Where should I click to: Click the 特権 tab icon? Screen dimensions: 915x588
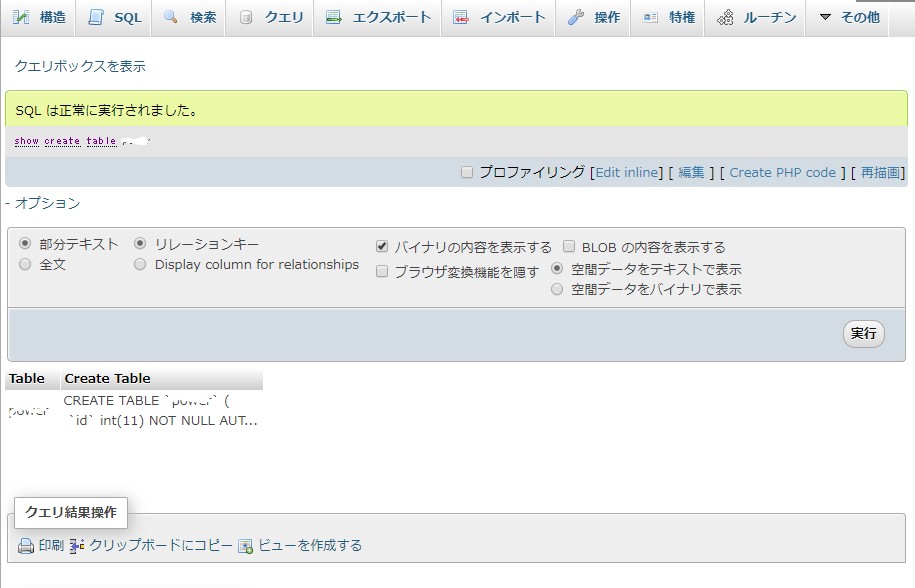tap(650, 18)
